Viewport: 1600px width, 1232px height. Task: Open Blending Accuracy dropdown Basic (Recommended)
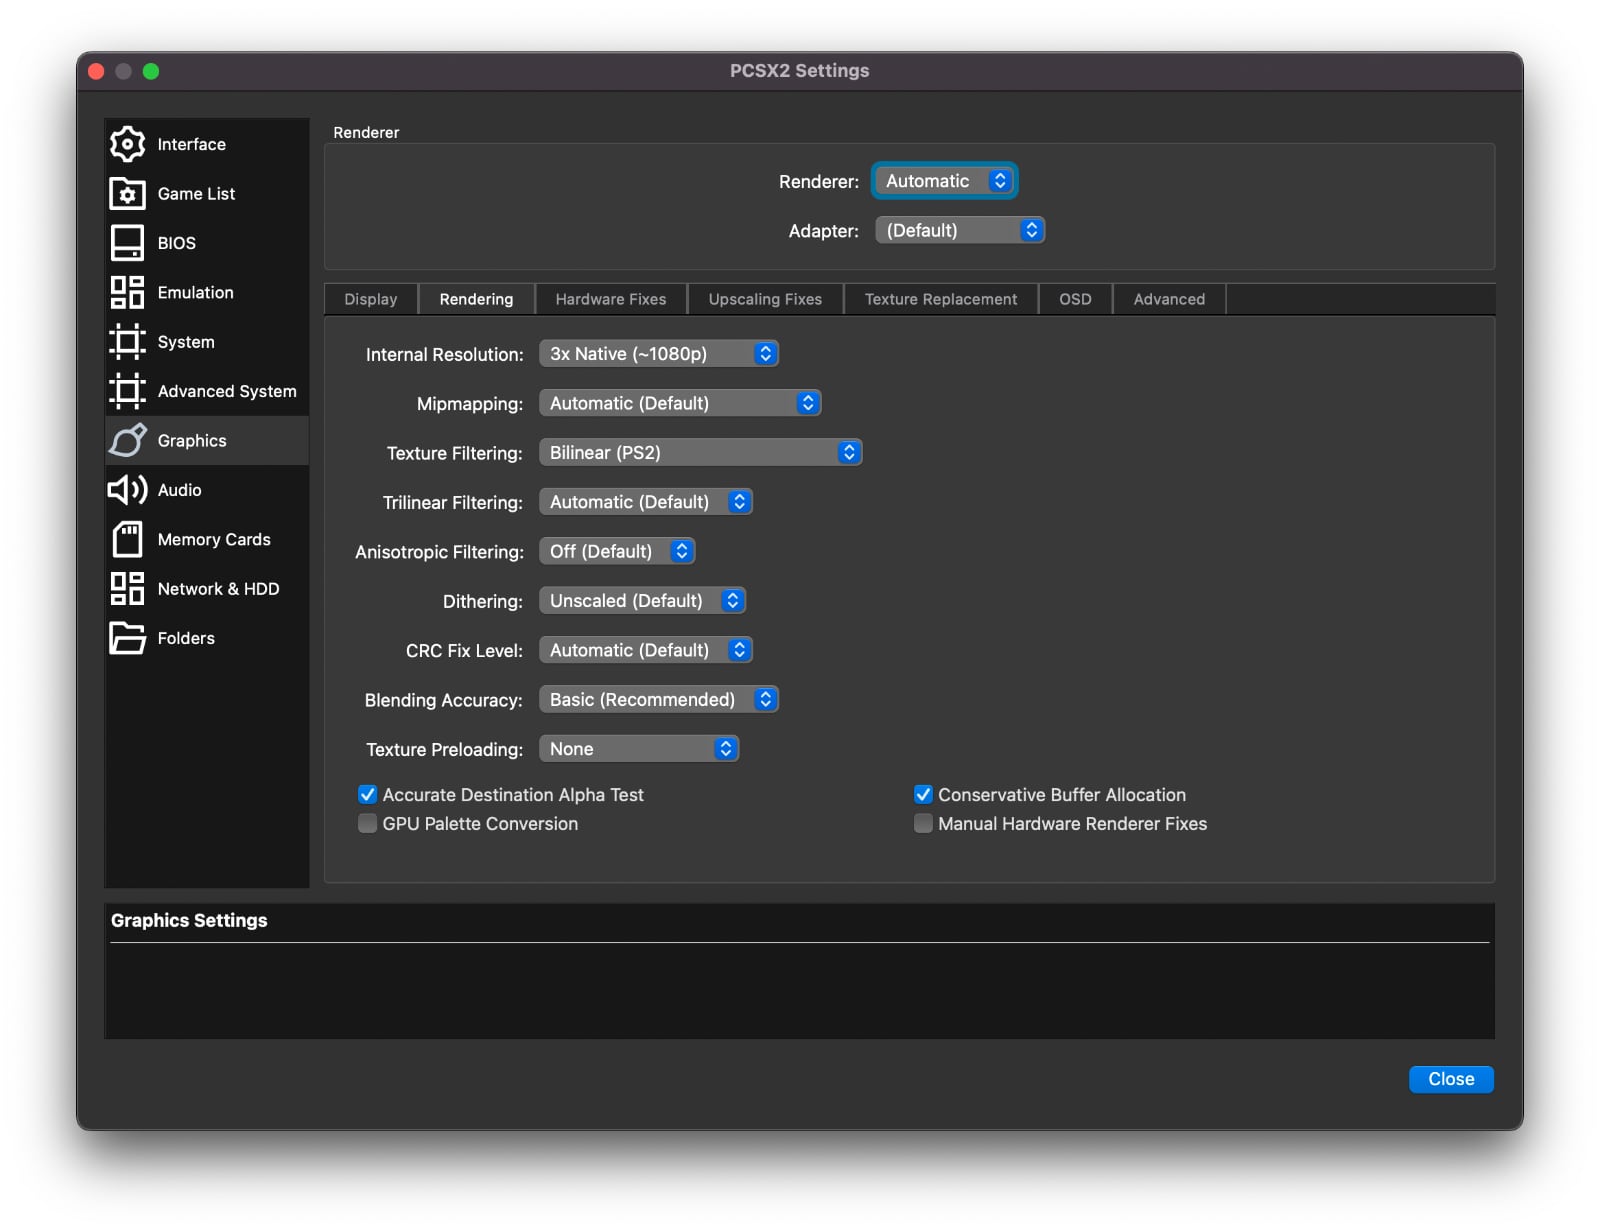(x=658, y=700)
